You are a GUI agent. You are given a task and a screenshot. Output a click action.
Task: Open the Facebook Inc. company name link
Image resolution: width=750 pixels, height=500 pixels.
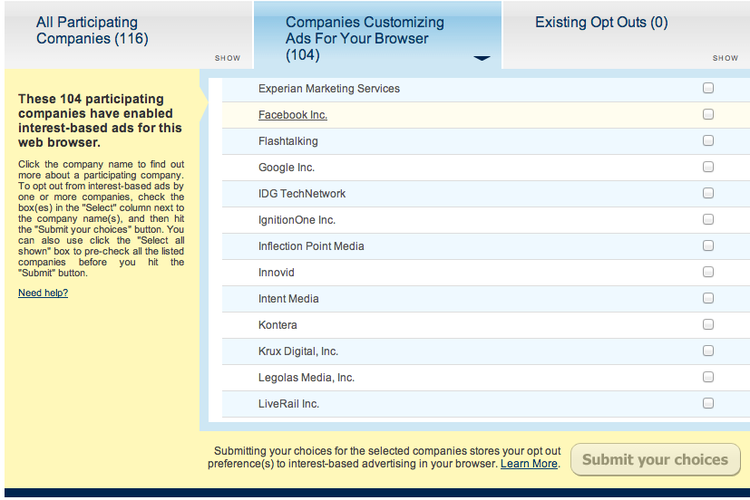tap(293, 115)
